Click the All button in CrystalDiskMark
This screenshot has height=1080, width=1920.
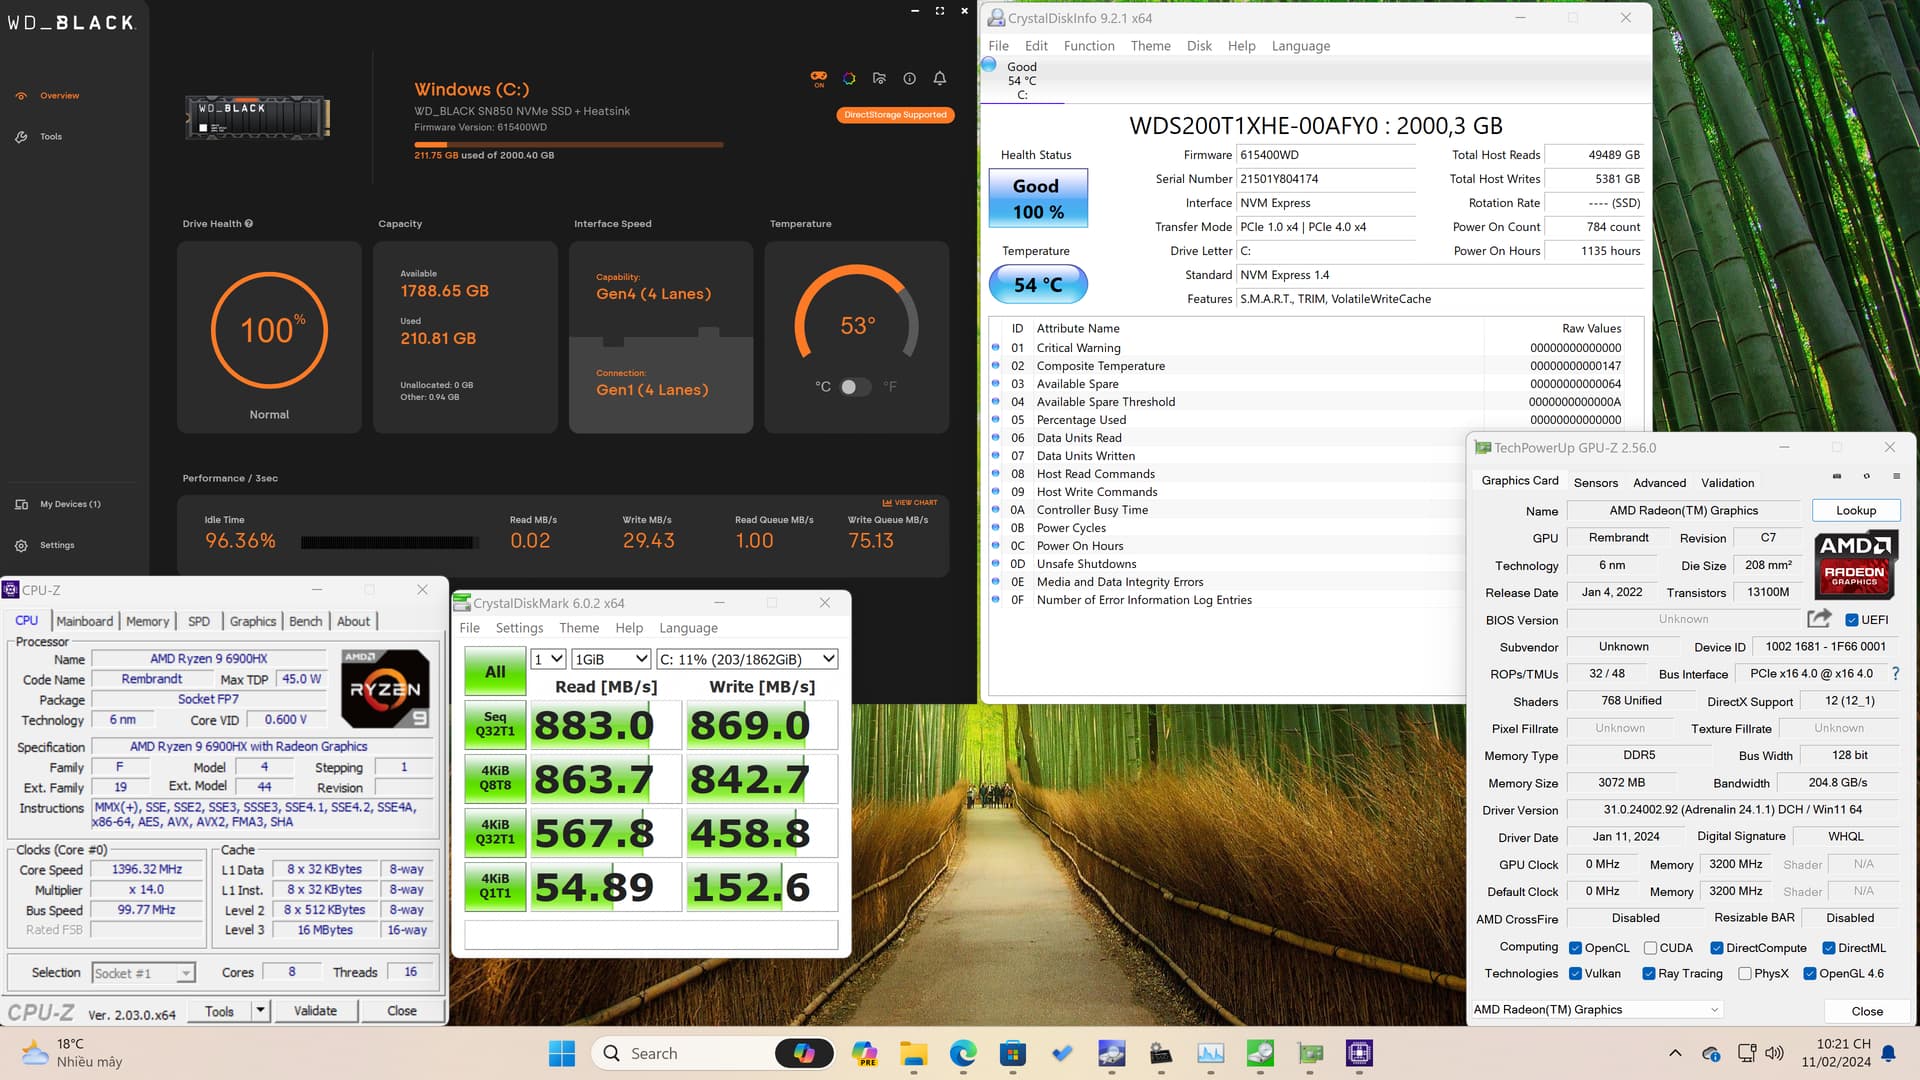(x=495, y=672)
